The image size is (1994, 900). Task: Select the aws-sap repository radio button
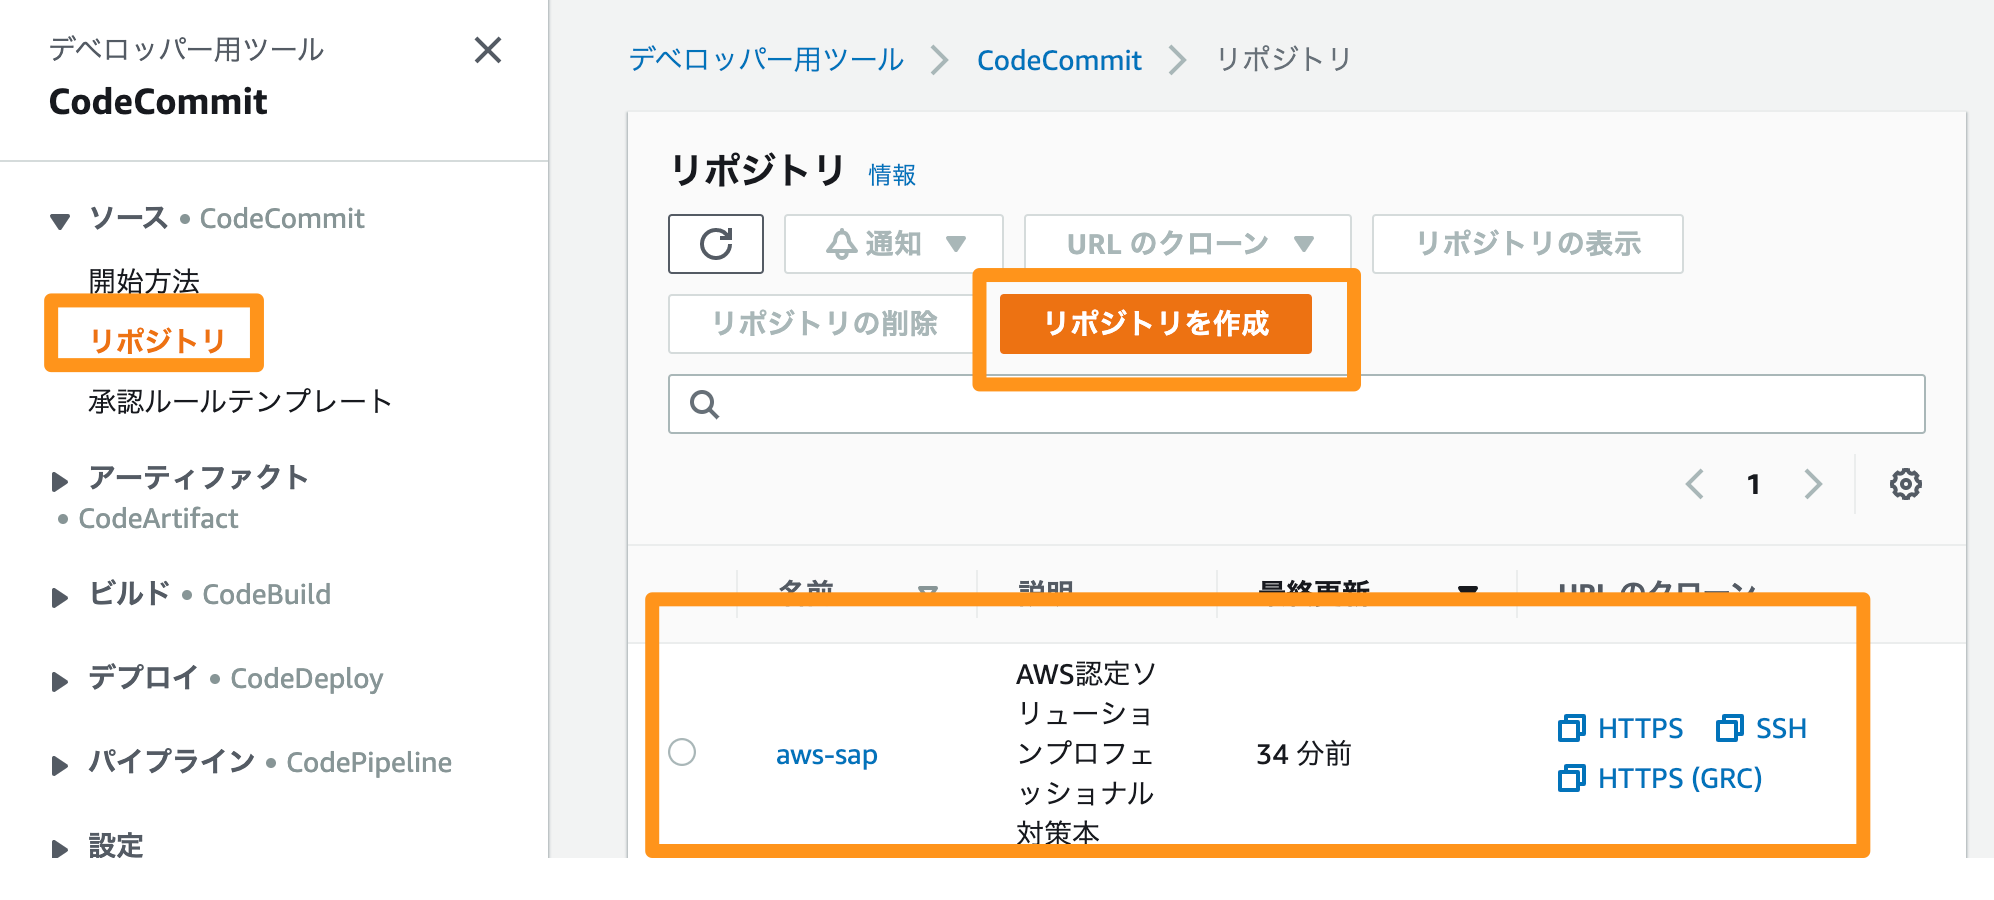coord(682,752)
